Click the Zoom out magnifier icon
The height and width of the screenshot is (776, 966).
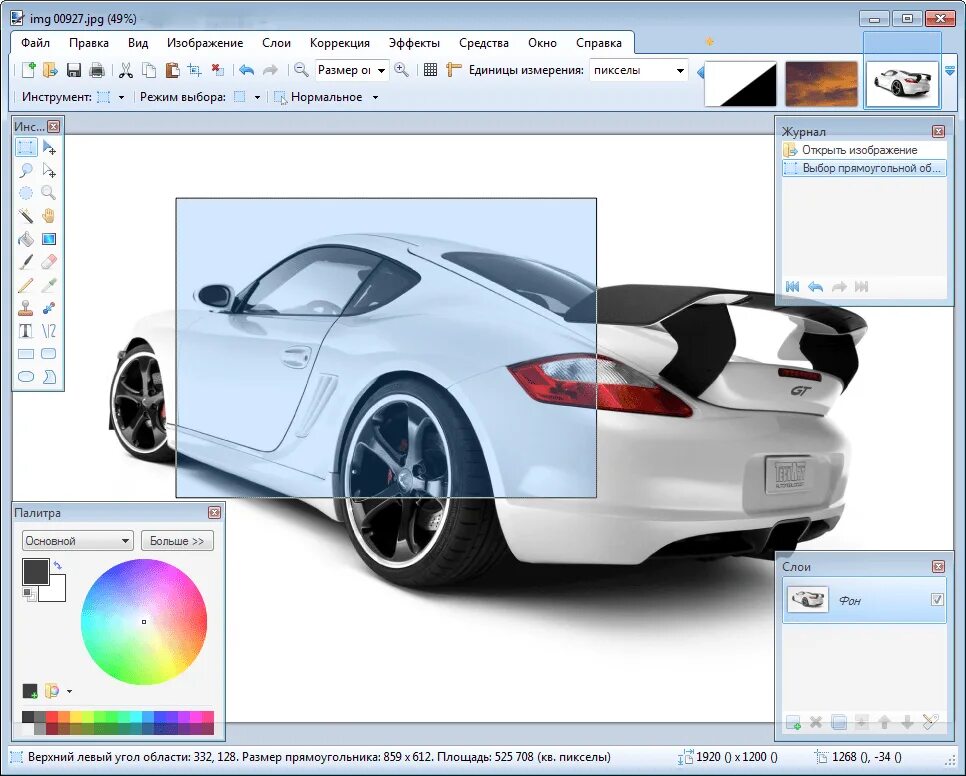coord(301,70)
